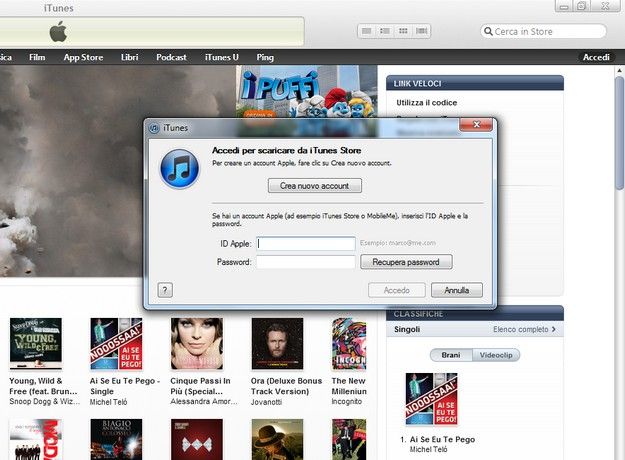
Task: Click the small iTunes icon in dialog title
Action: 154,128
